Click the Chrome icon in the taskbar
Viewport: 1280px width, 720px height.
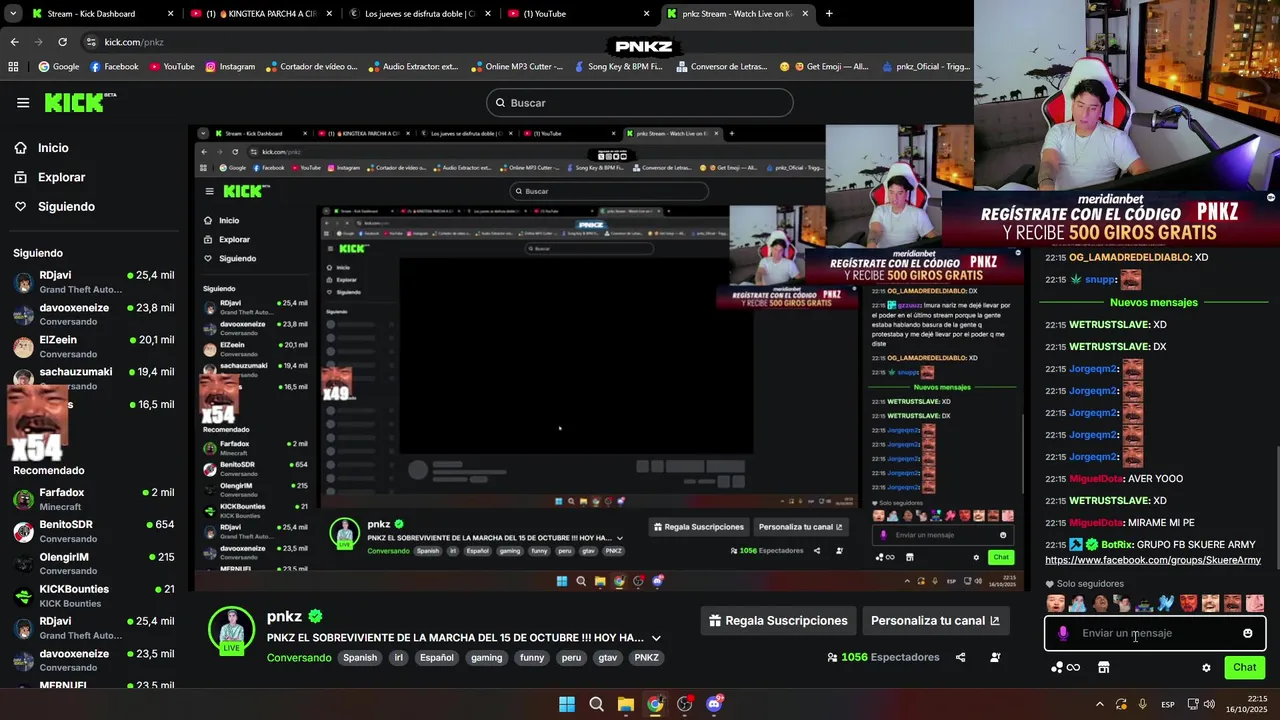click(x=655, y=704)
